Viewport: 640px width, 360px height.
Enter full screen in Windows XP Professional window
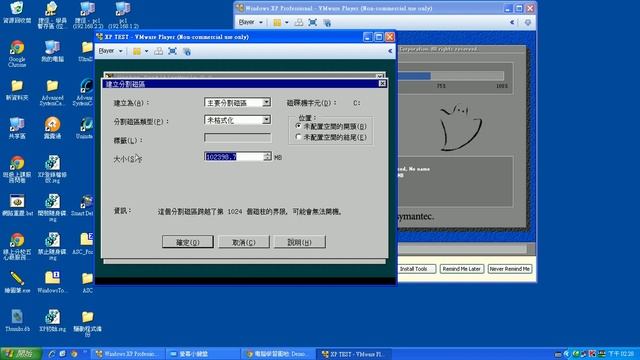coord(313,22)
